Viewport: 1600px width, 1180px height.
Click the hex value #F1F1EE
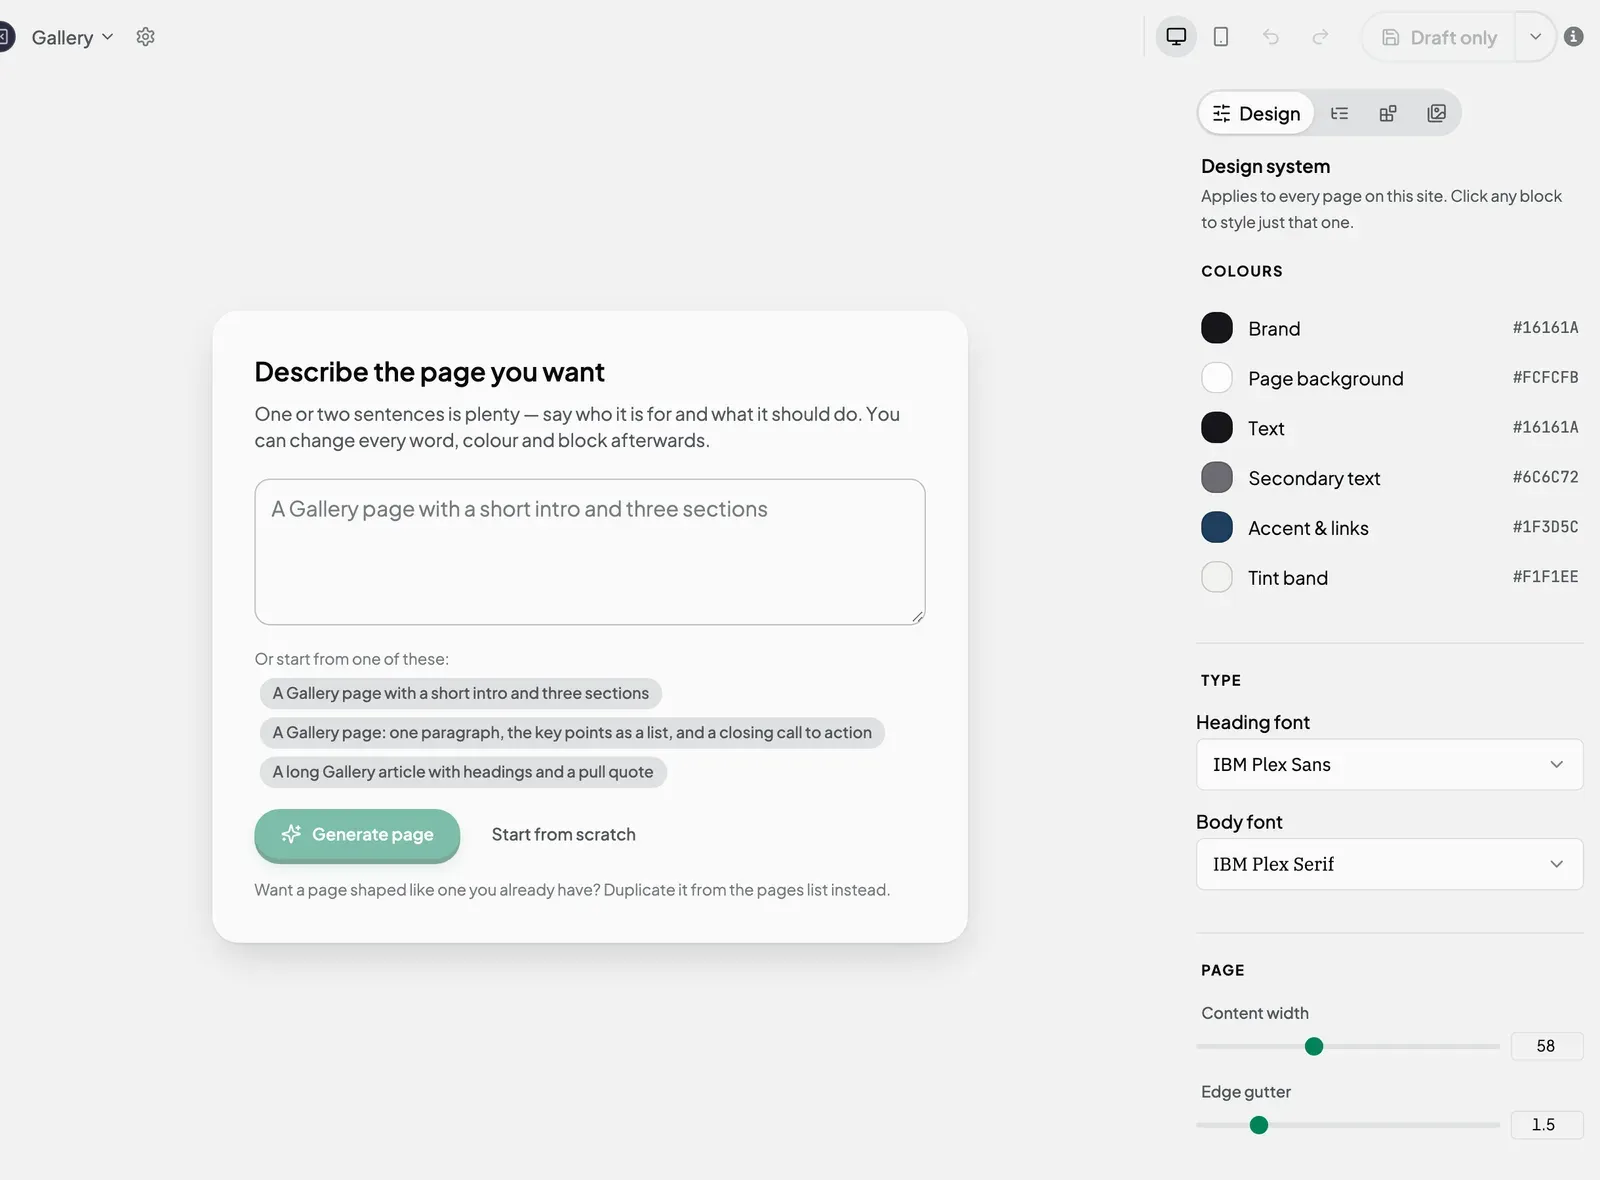[1545, 576]
